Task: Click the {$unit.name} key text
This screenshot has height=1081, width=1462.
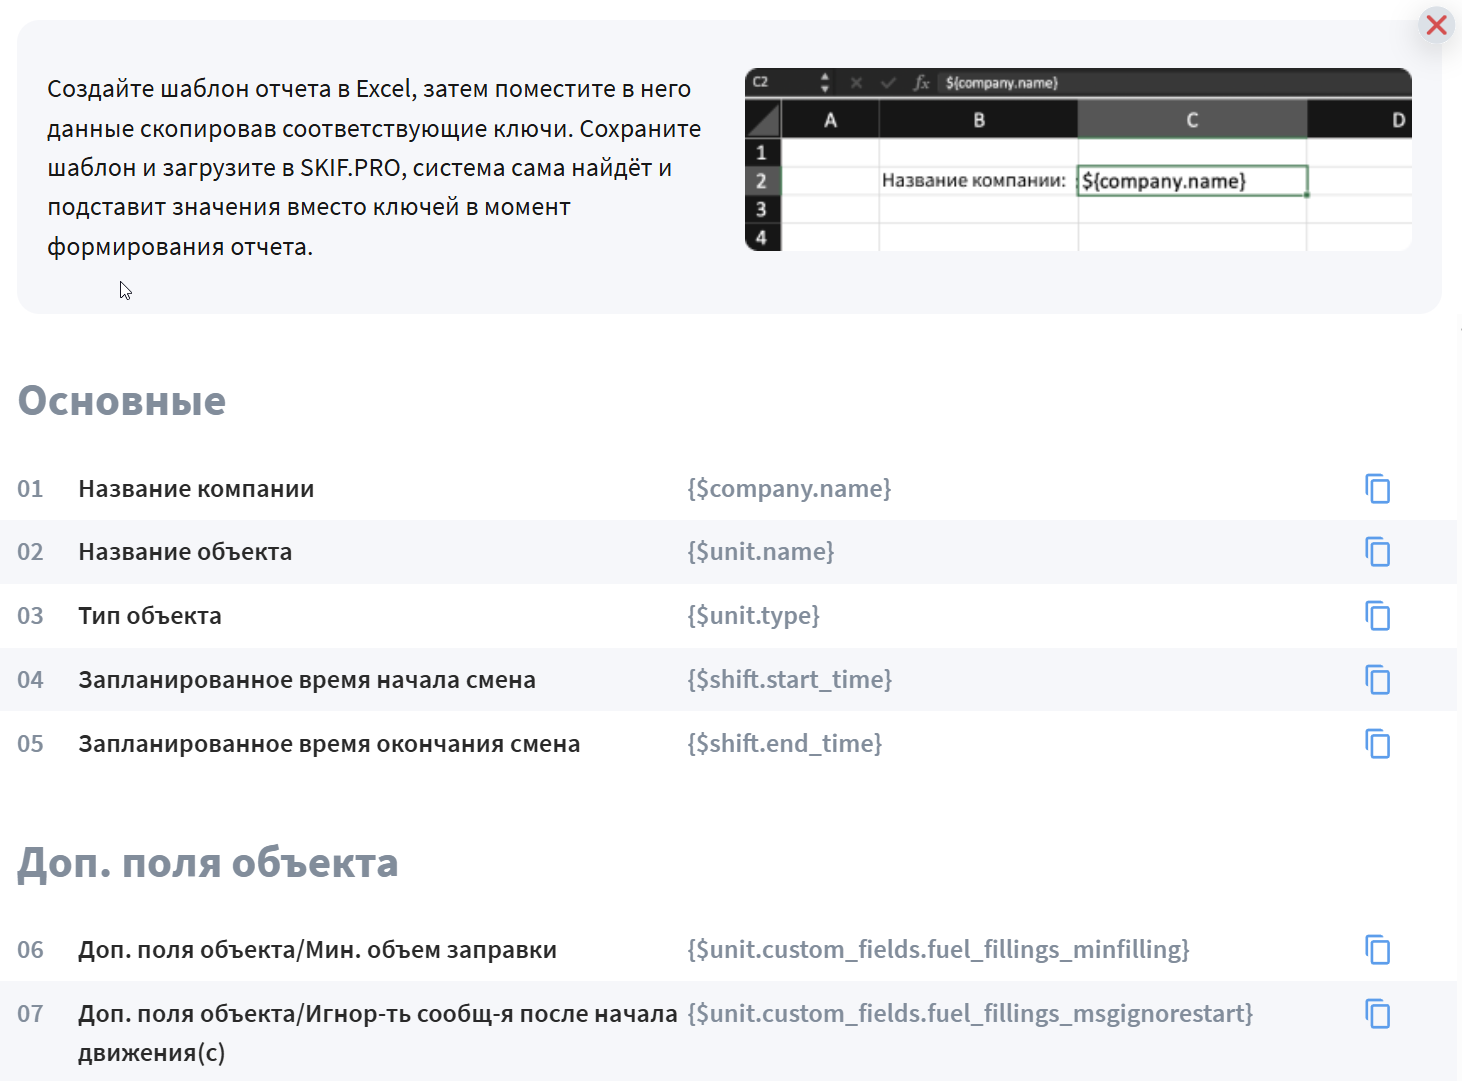Action: pos(760,552)
